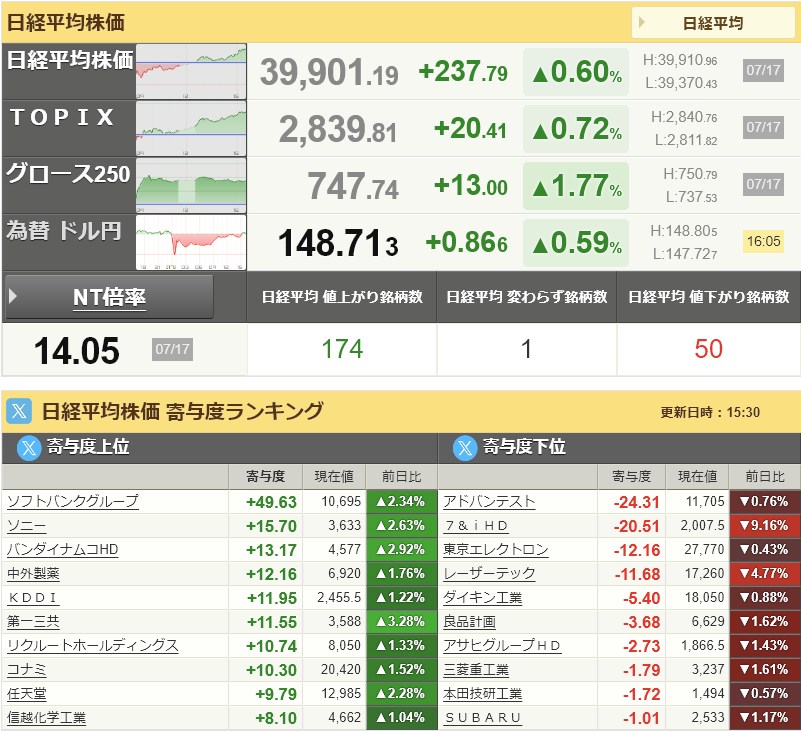Click the price 27,770 for 東京エレクトロン
Screen dimensions: 801x731
[x=704, y=549]
